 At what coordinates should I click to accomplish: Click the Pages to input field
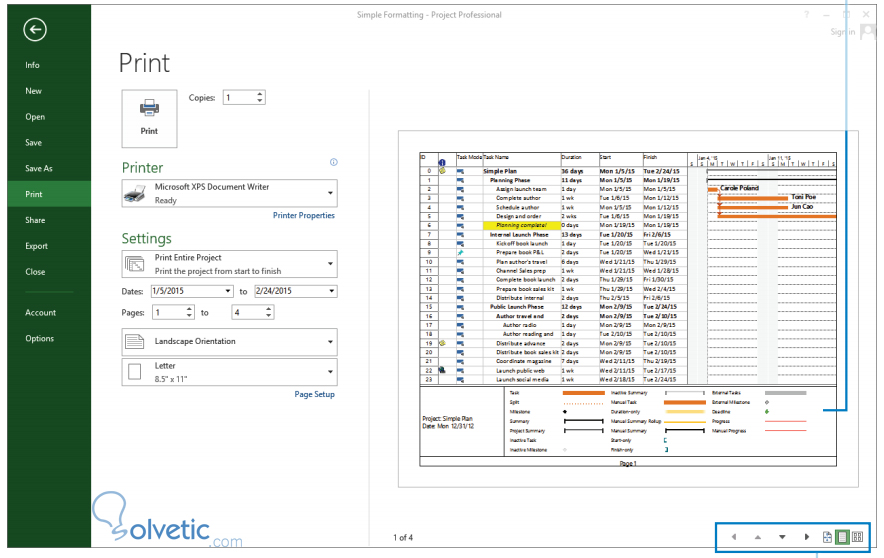(x=248, y=312)
